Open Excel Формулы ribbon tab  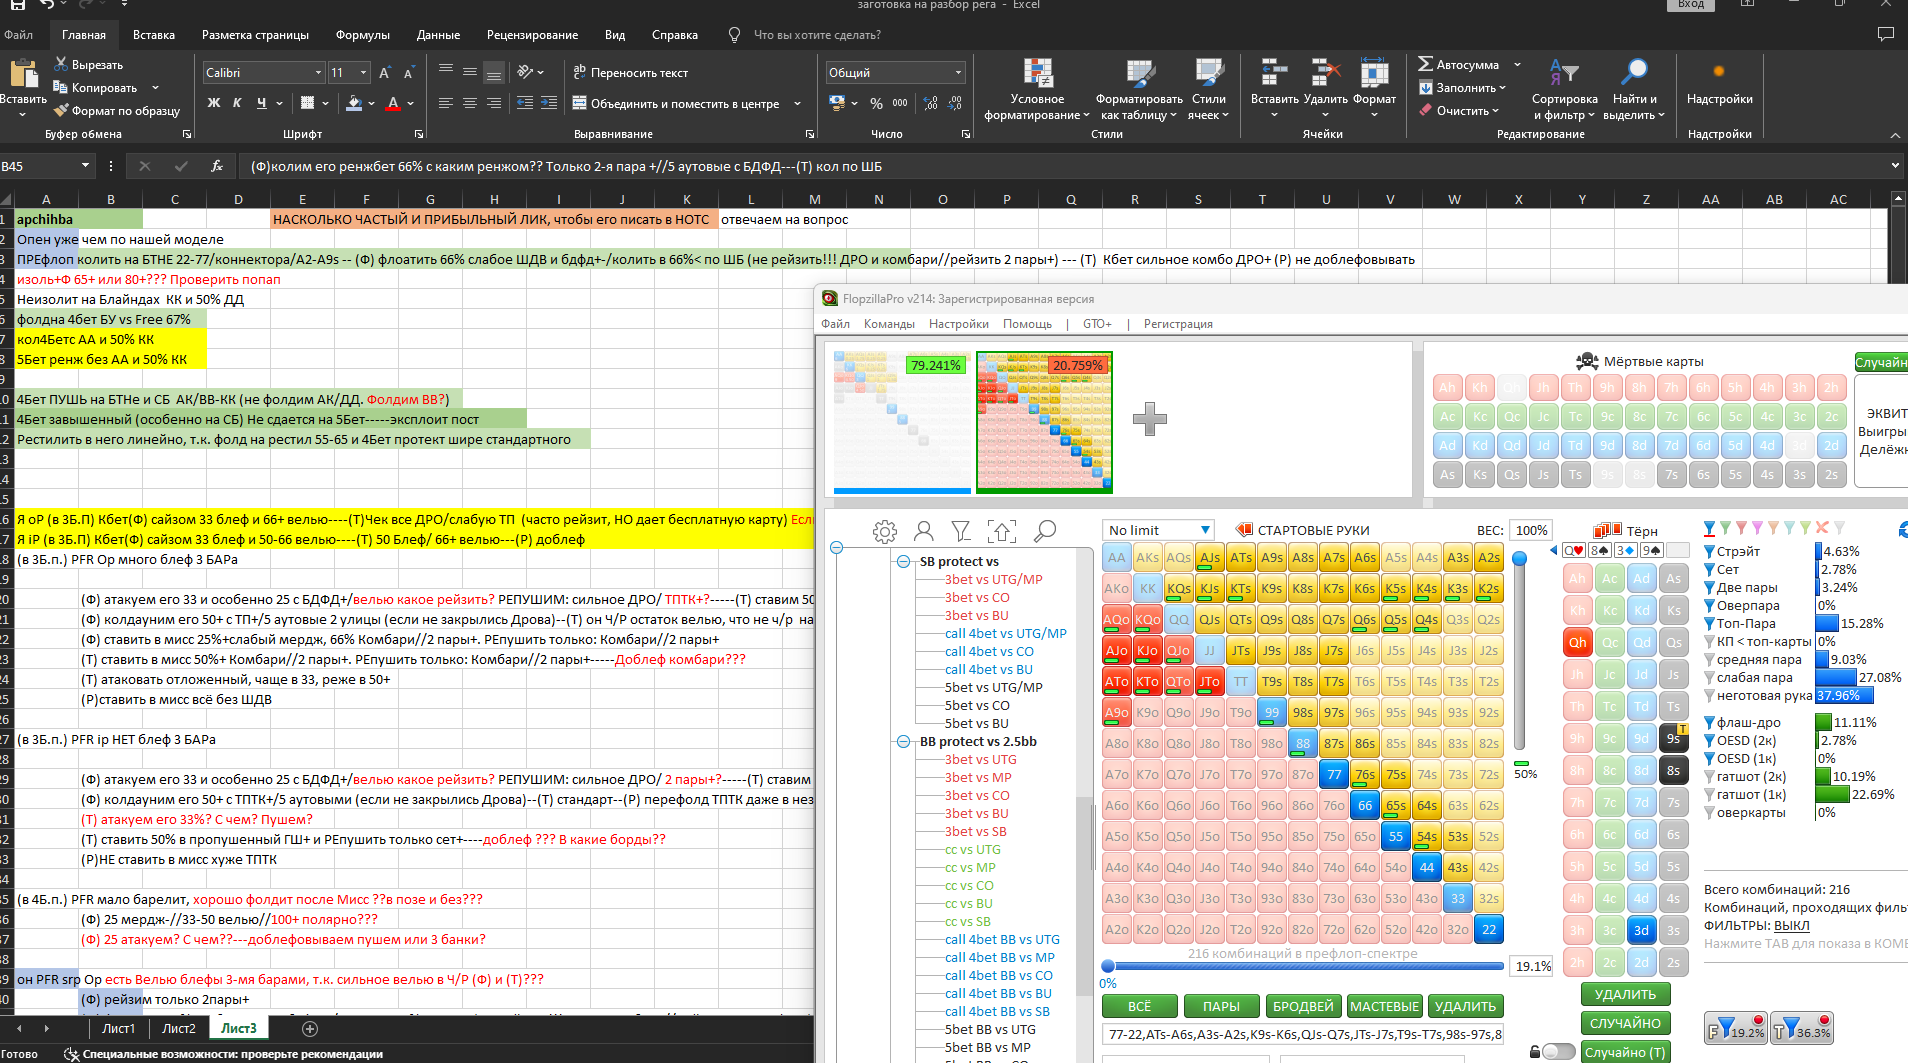(363, 35)
